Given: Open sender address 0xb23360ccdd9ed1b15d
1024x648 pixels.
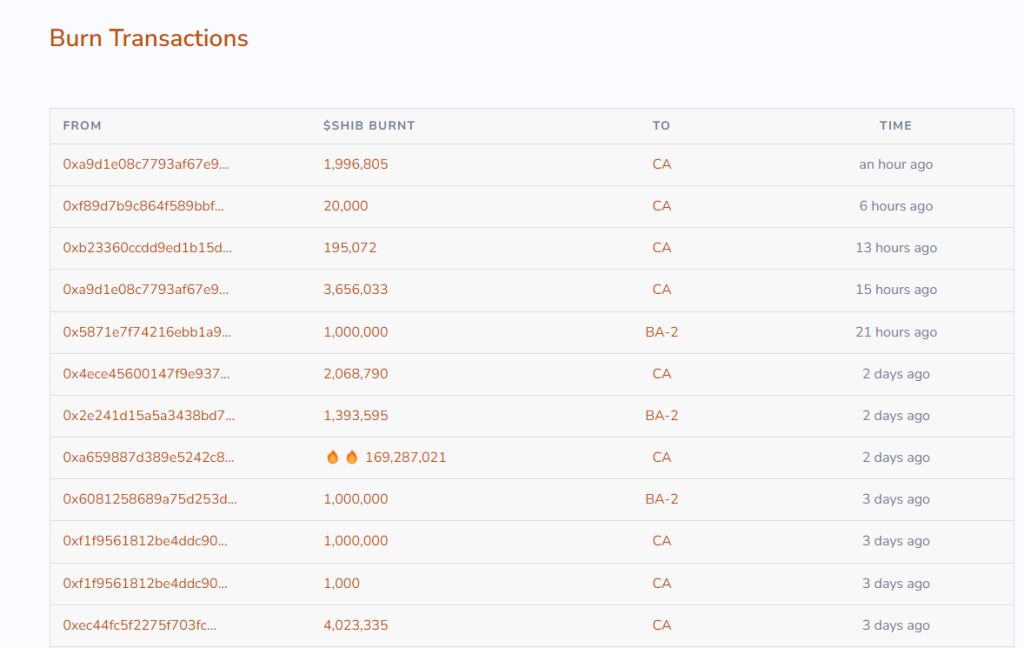Looking at the screenshot, I should 147,248.
